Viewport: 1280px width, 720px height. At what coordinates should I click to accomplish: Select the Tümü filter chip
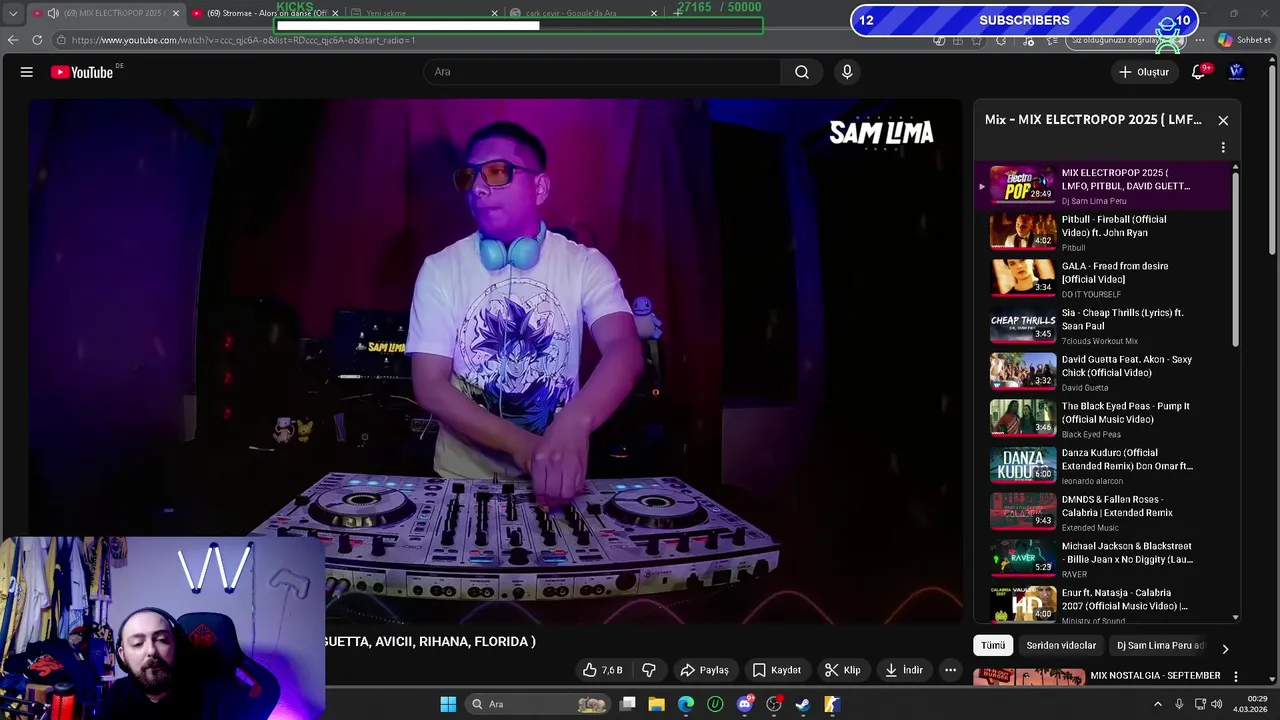point(993,646)
